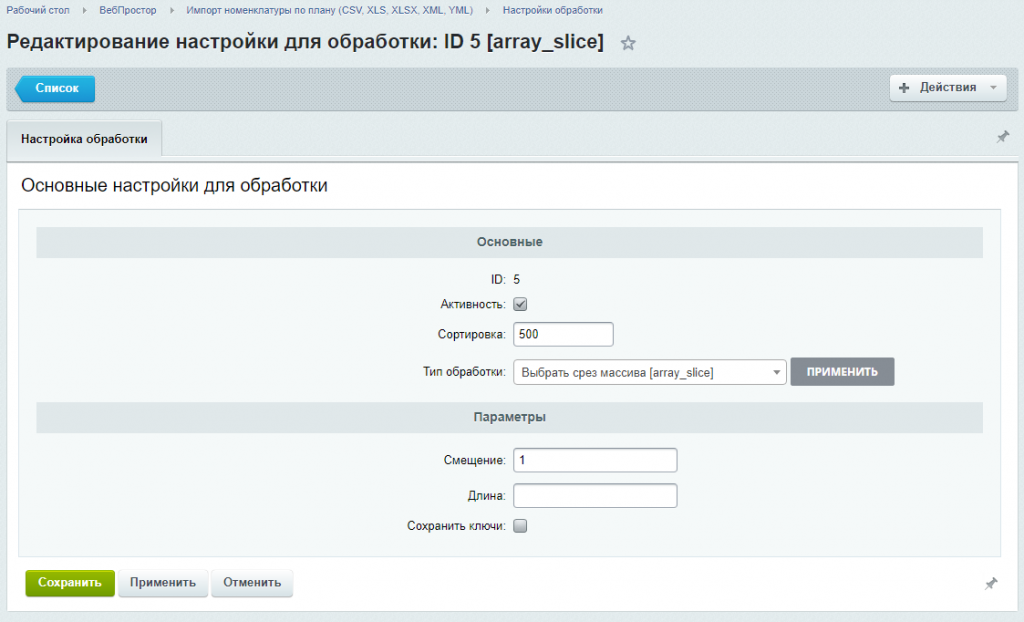Go back using the Список button
Viewport: 1024px width, 622px height.
point(56,88)
